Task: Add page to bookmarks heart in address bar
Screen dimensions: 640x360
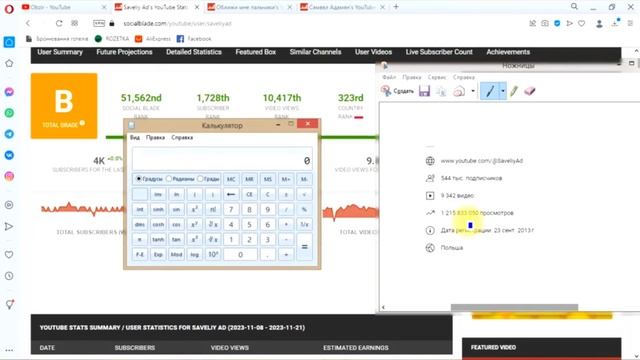Action: pyautogui.click(x=582, y=23)
